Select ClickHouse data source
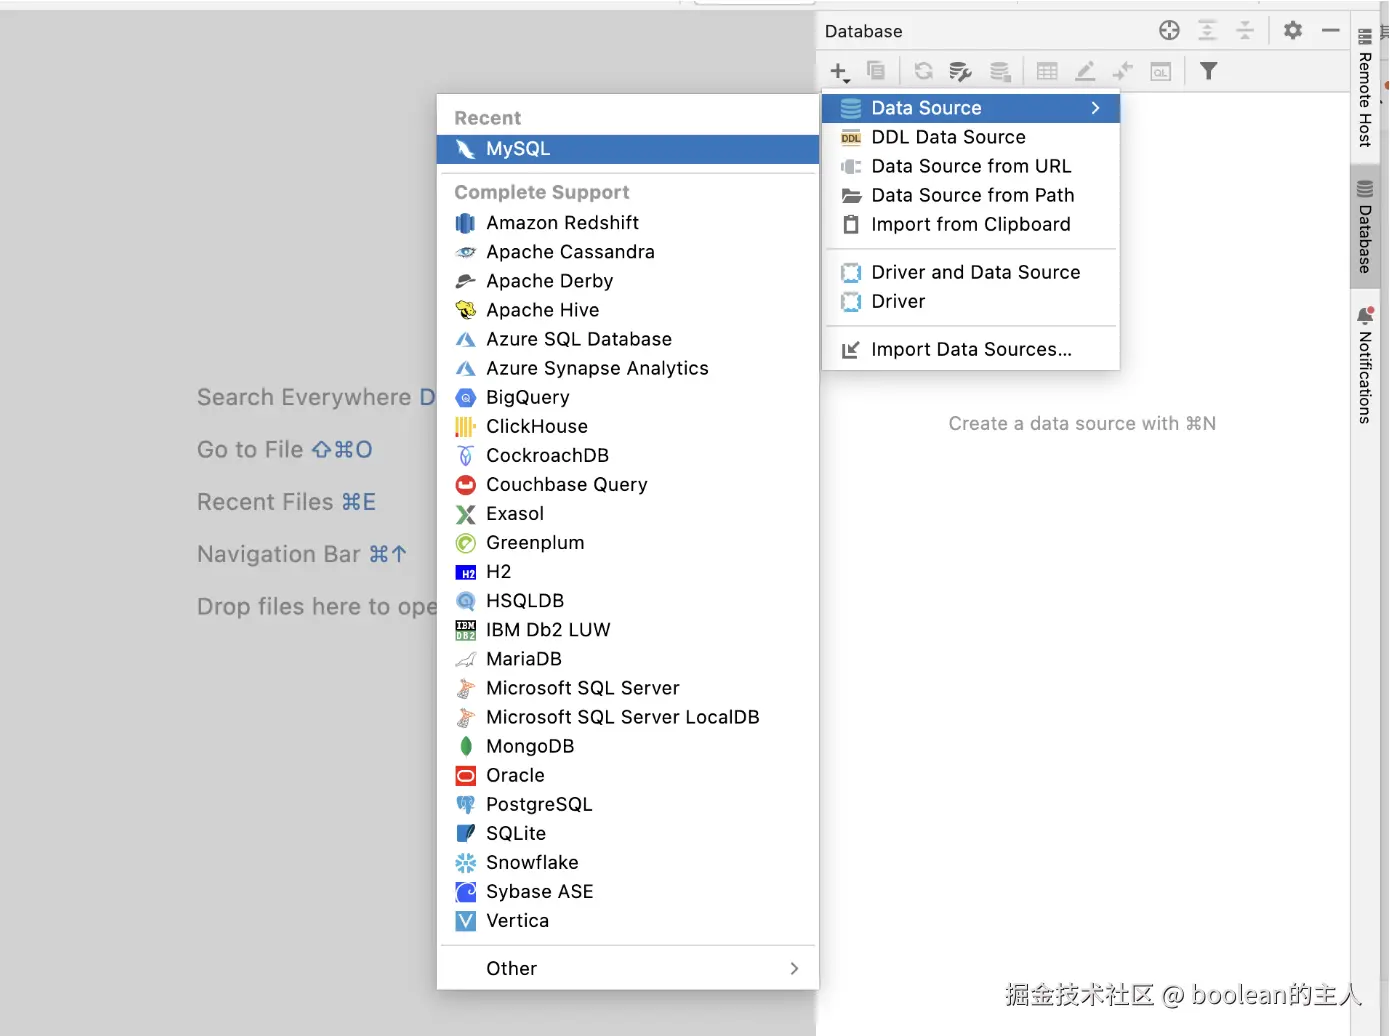The image size is (1390, 1036). (628, 426)
